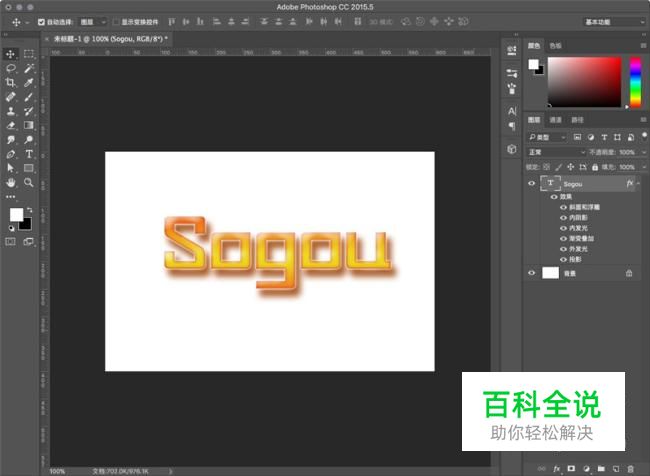
Task: Open auto-select 图层 target dropdown
Action: 92,22
